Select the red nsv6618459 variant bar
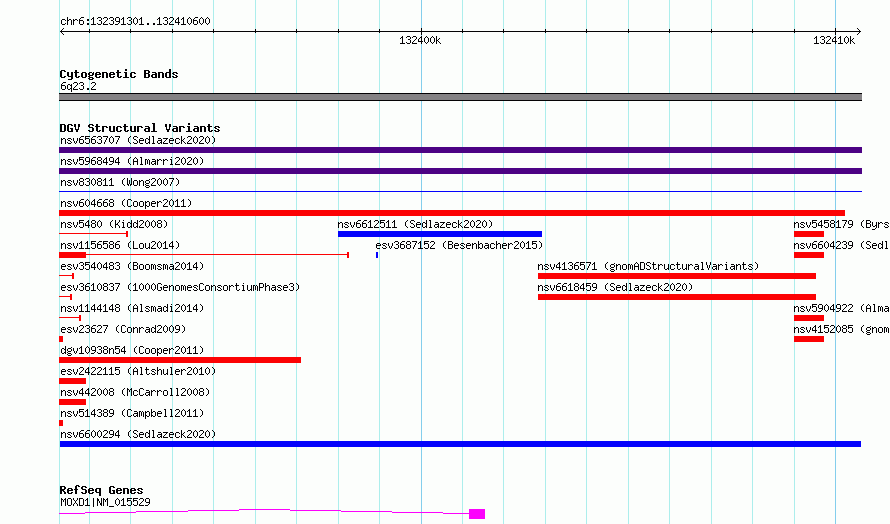Screen dimensions: 890x524 click(677, 297)
